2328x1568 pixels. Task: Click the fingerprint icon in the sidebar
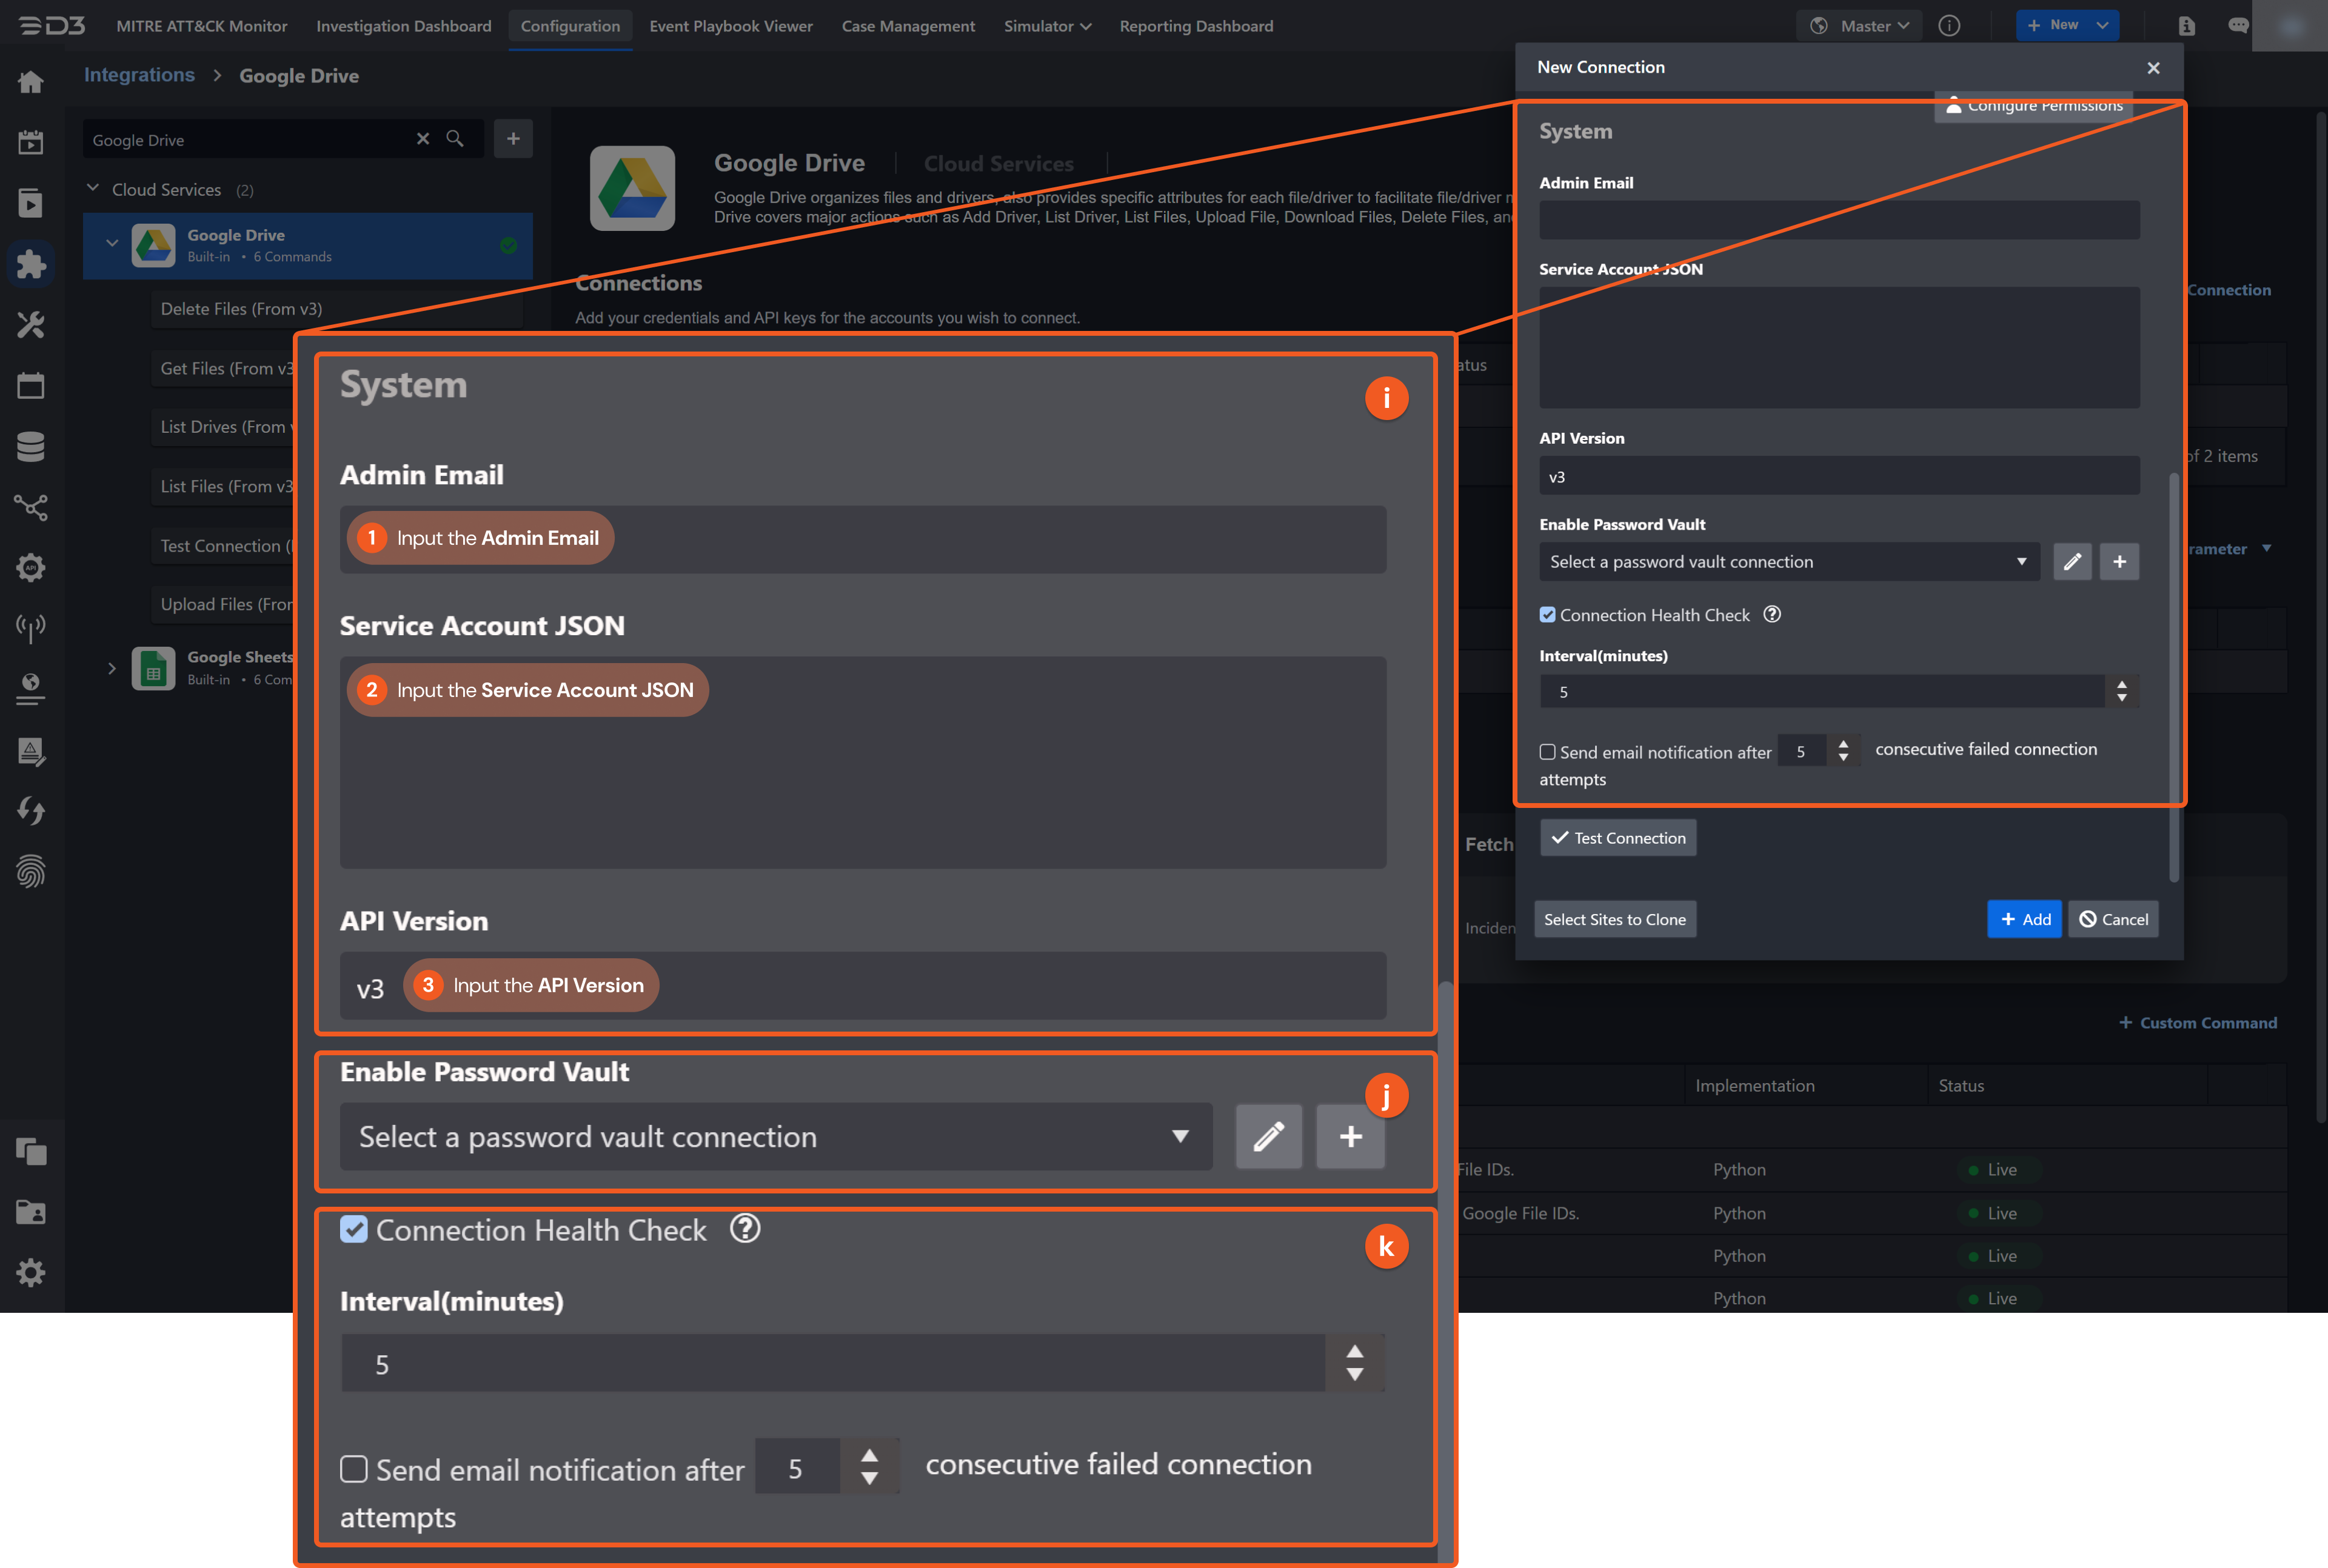tap(31, 872)
